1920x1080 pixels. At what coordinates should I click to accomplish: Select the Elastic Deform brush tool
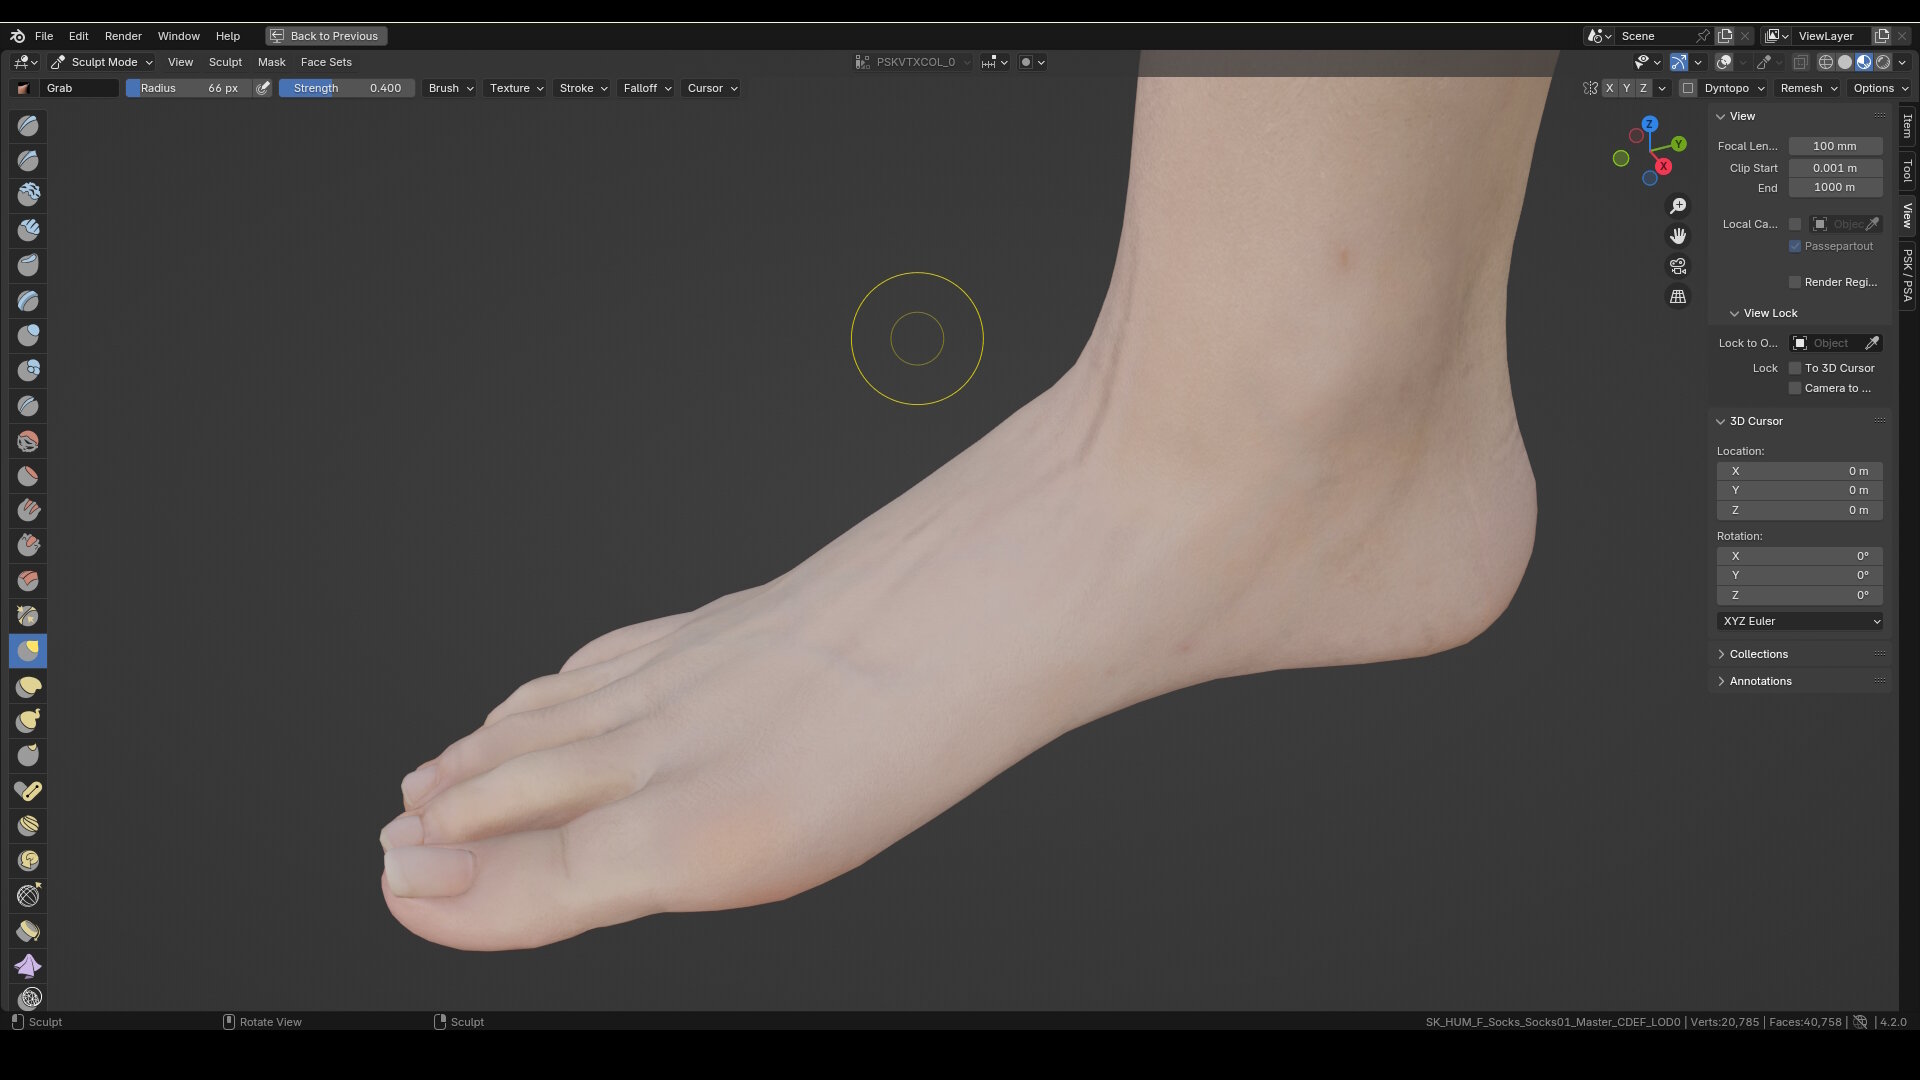tap(28, 686)
